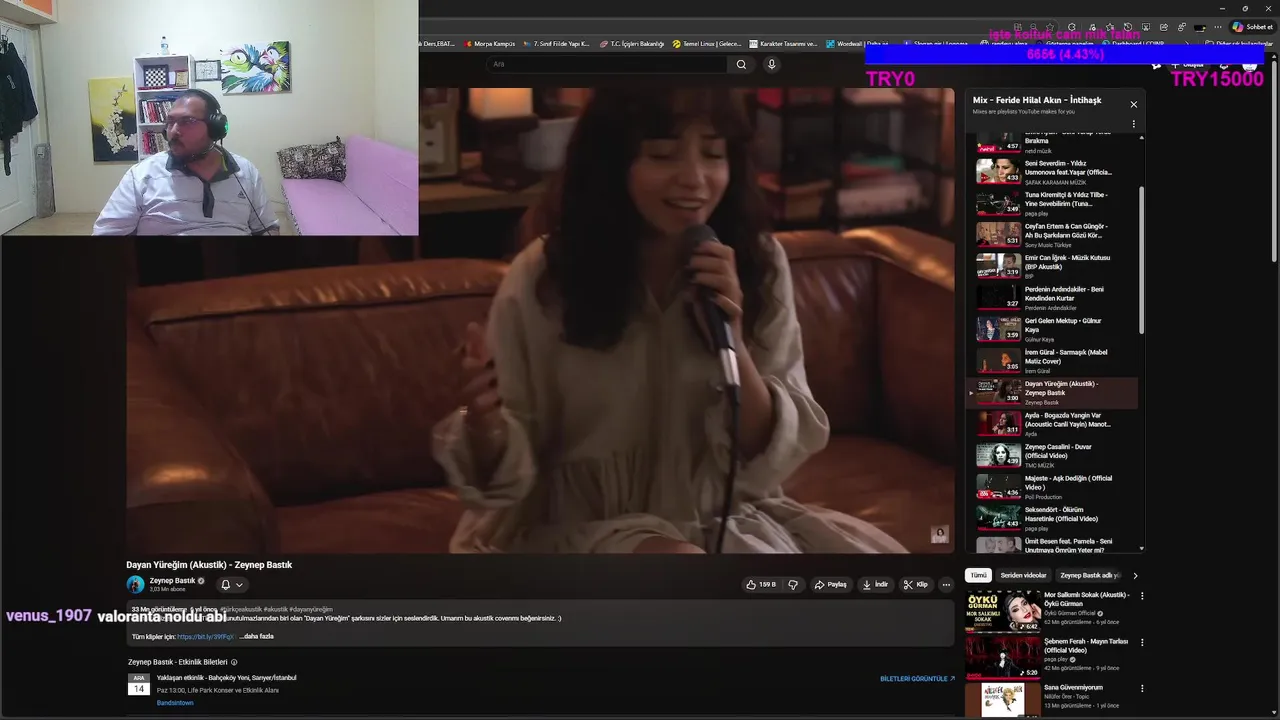
Task: Expand description with '...daha fazla'
Action: (x=256, y=636)
